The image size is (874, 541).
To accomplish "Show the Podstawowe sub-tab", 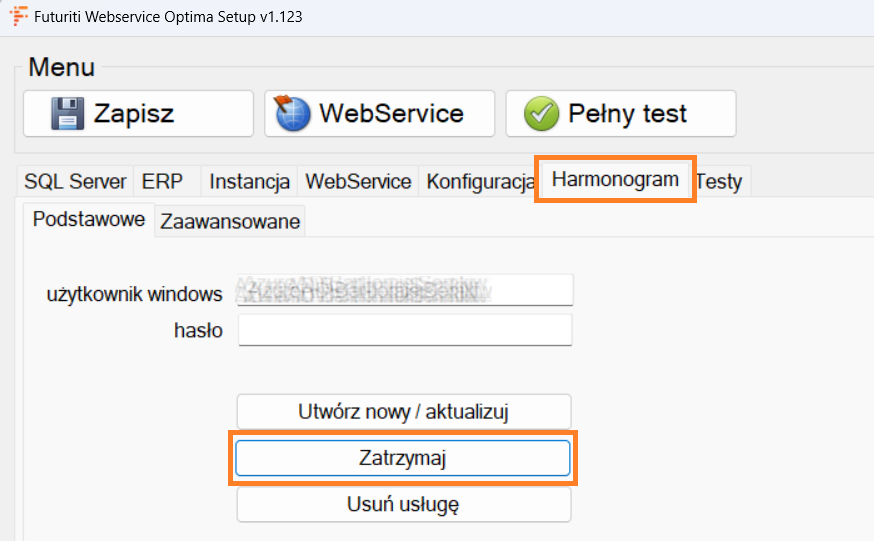I will [x=89, y=219].
